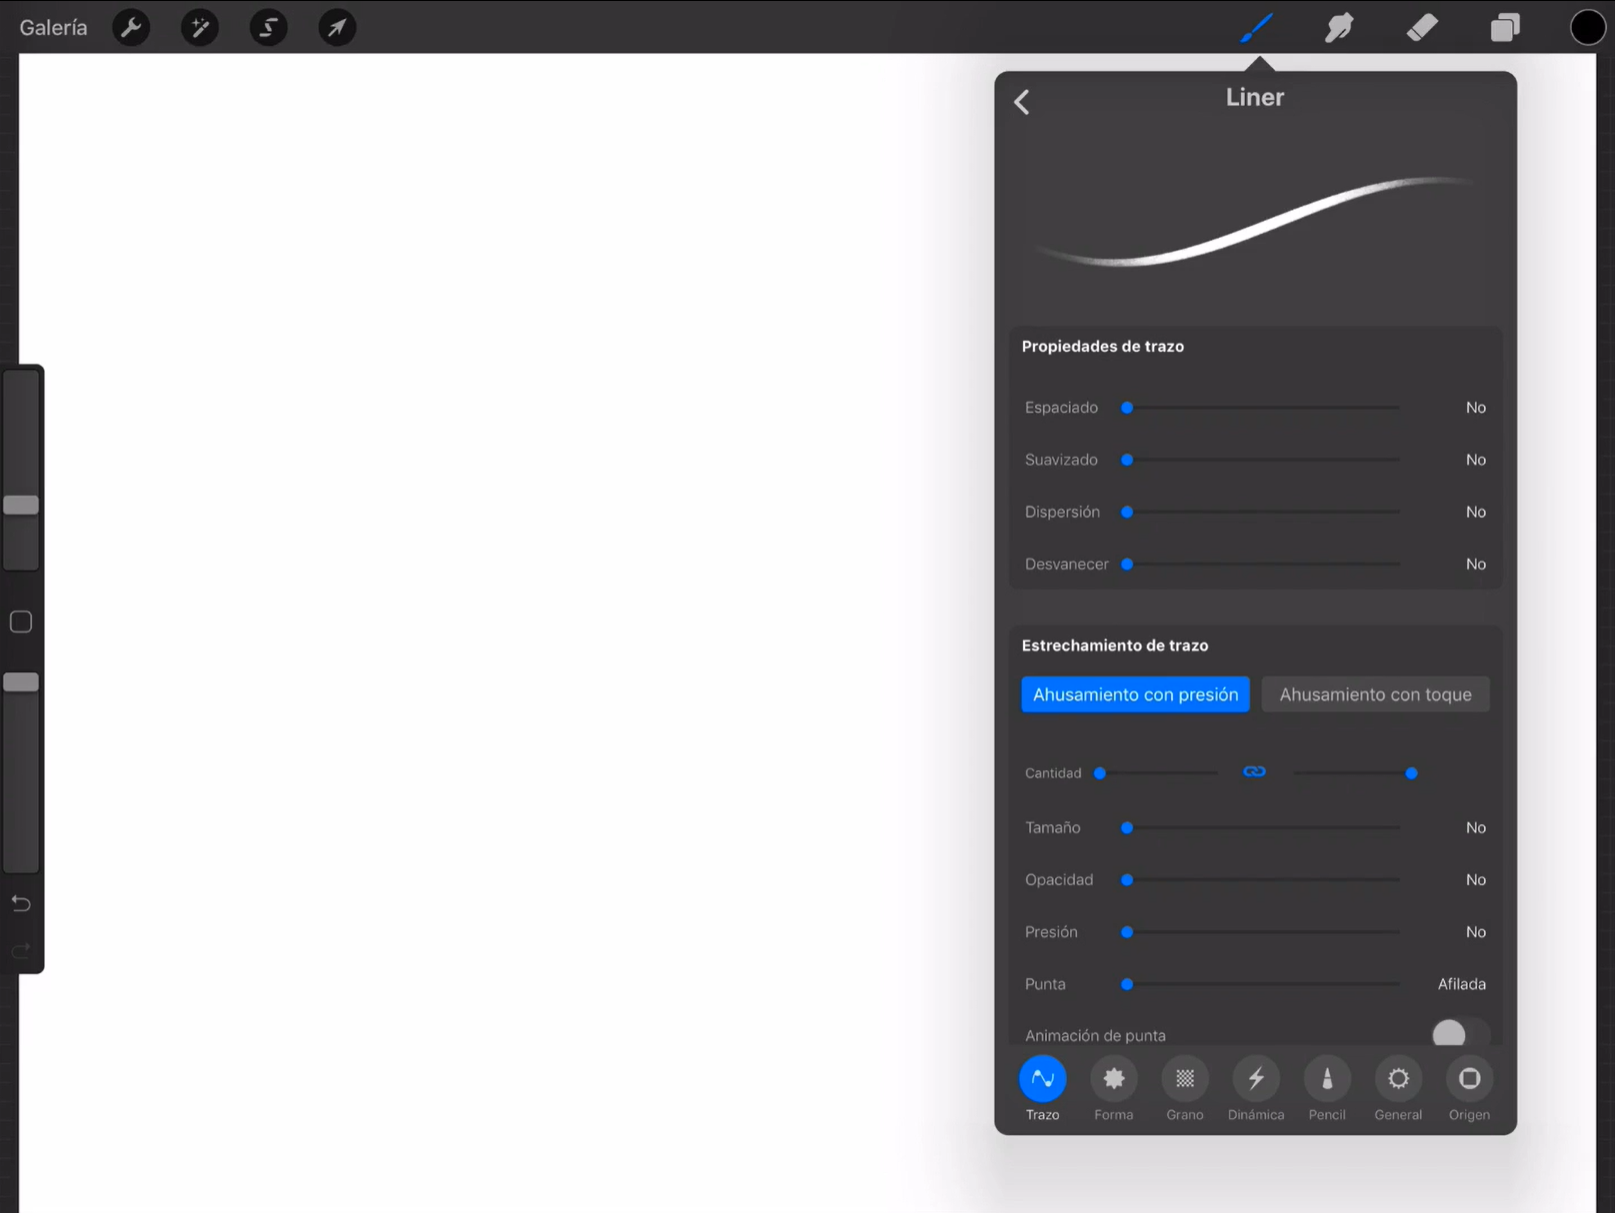The height and width of the screenshot is (1213, 1615).
Task: Select the Eraser tool
Action: pos(1422,27)
